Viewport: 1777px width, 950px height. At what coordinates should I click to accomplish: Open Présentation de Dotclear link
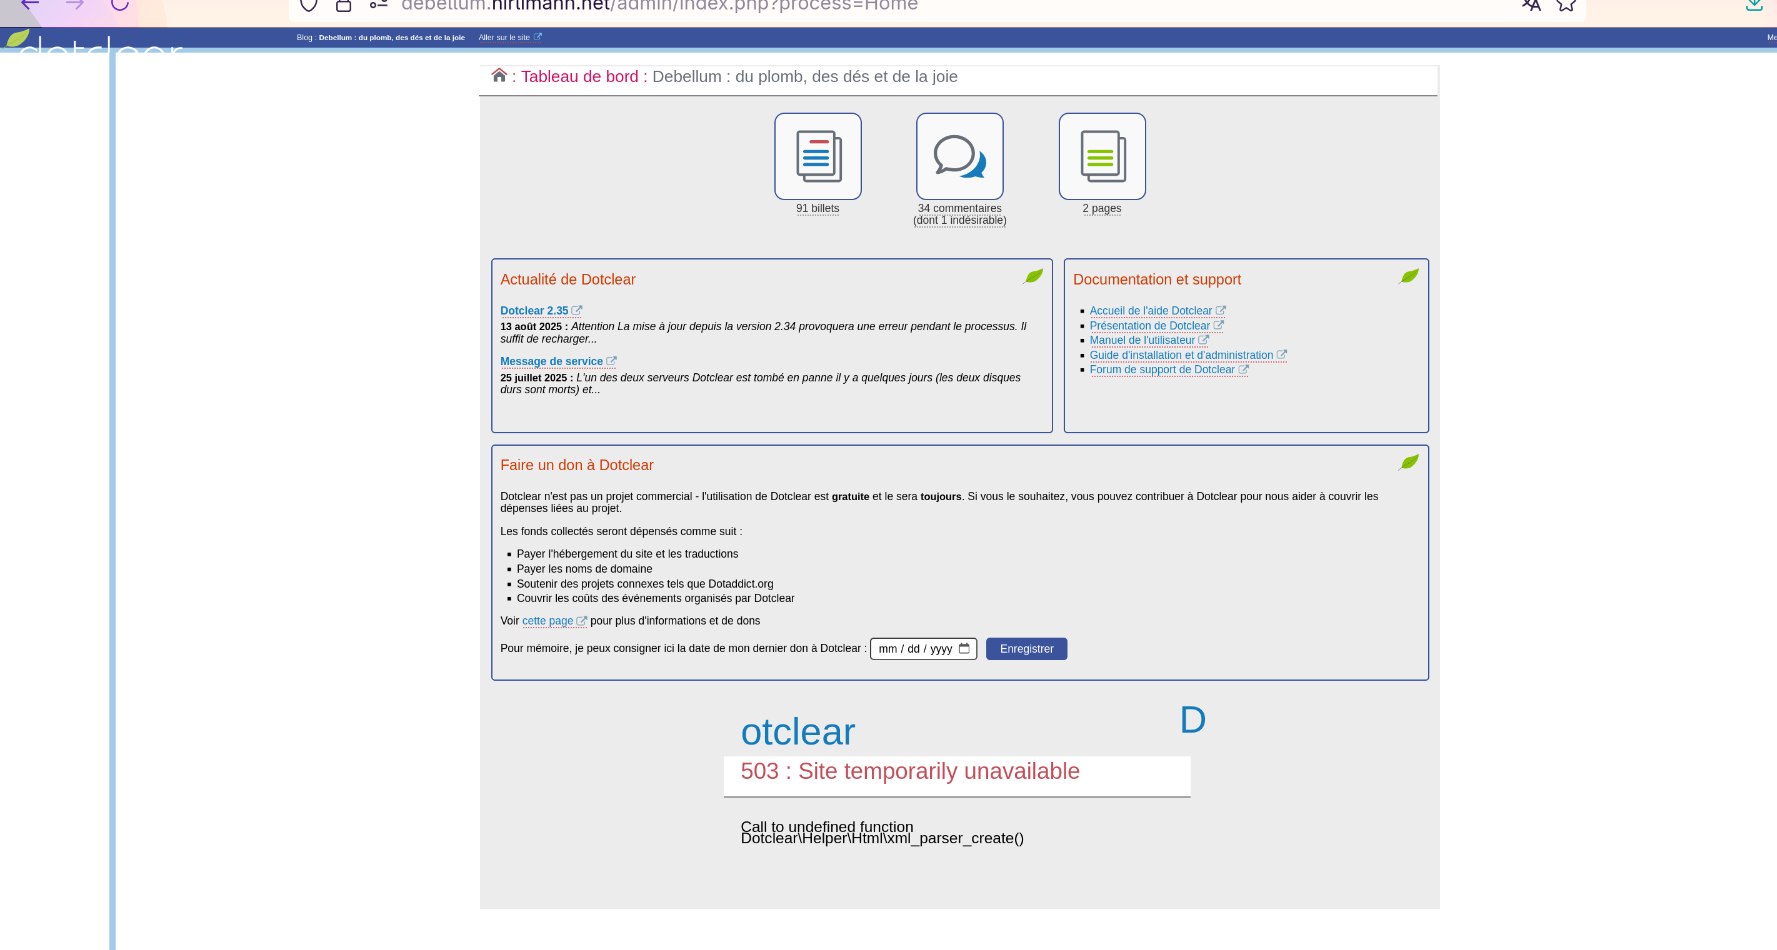(x=1149, y=326)
